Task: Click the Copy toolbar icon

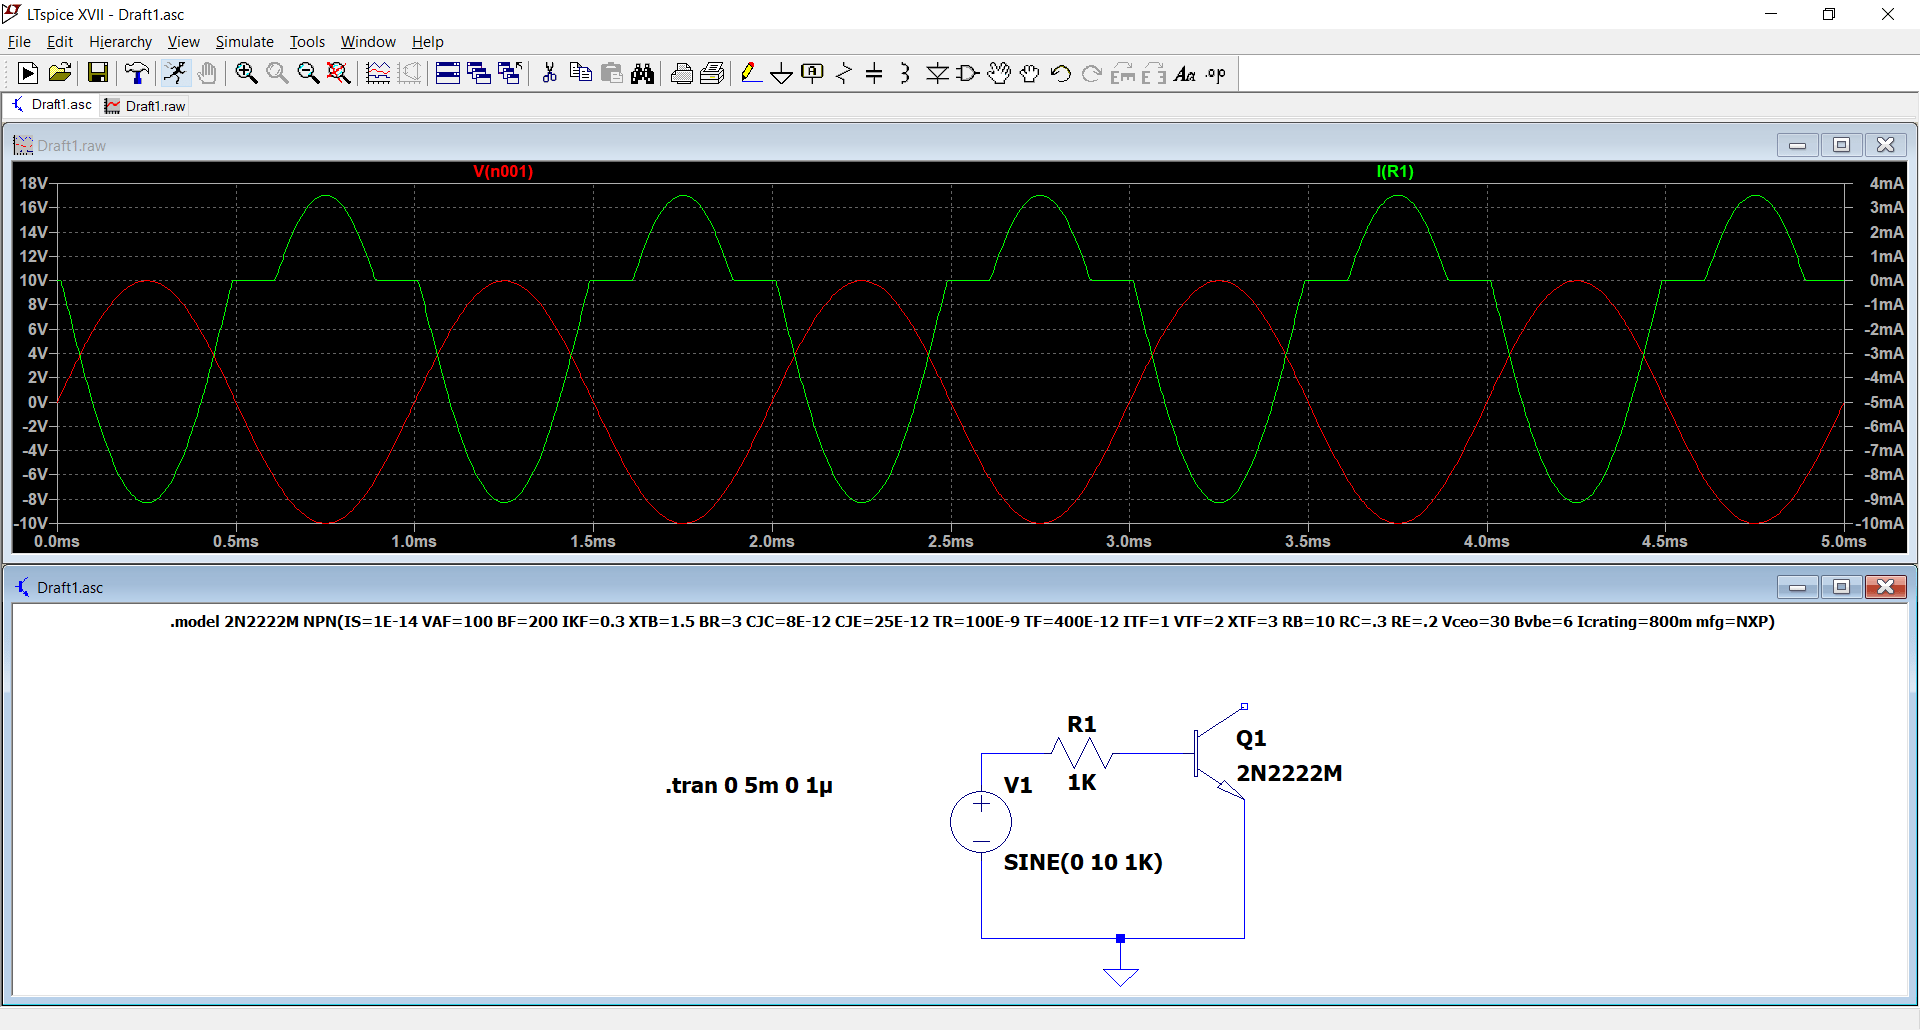Action: (x=580, y=73)
